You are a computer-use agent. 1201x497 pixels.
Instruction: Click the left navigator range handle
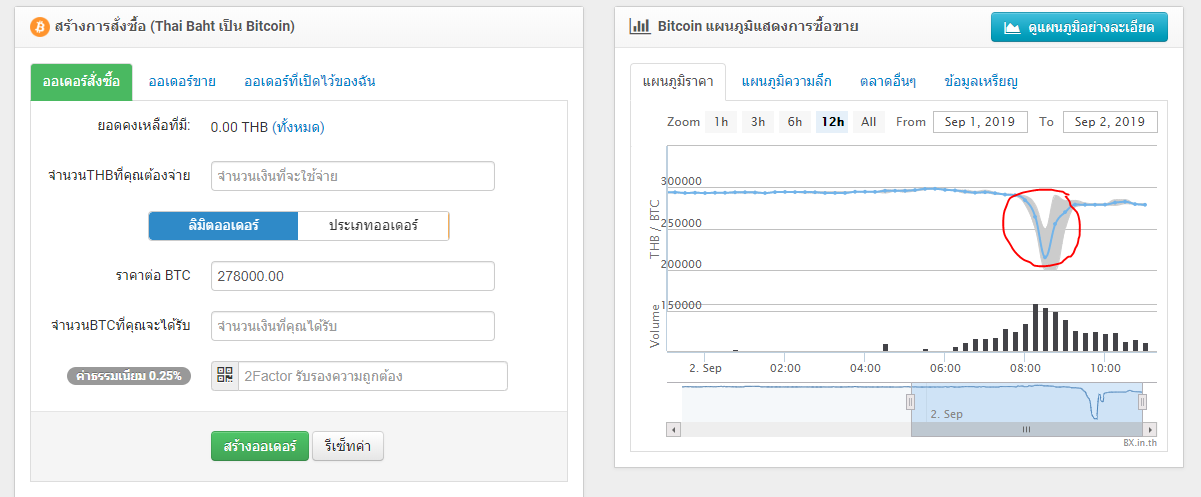coord(910,402)
